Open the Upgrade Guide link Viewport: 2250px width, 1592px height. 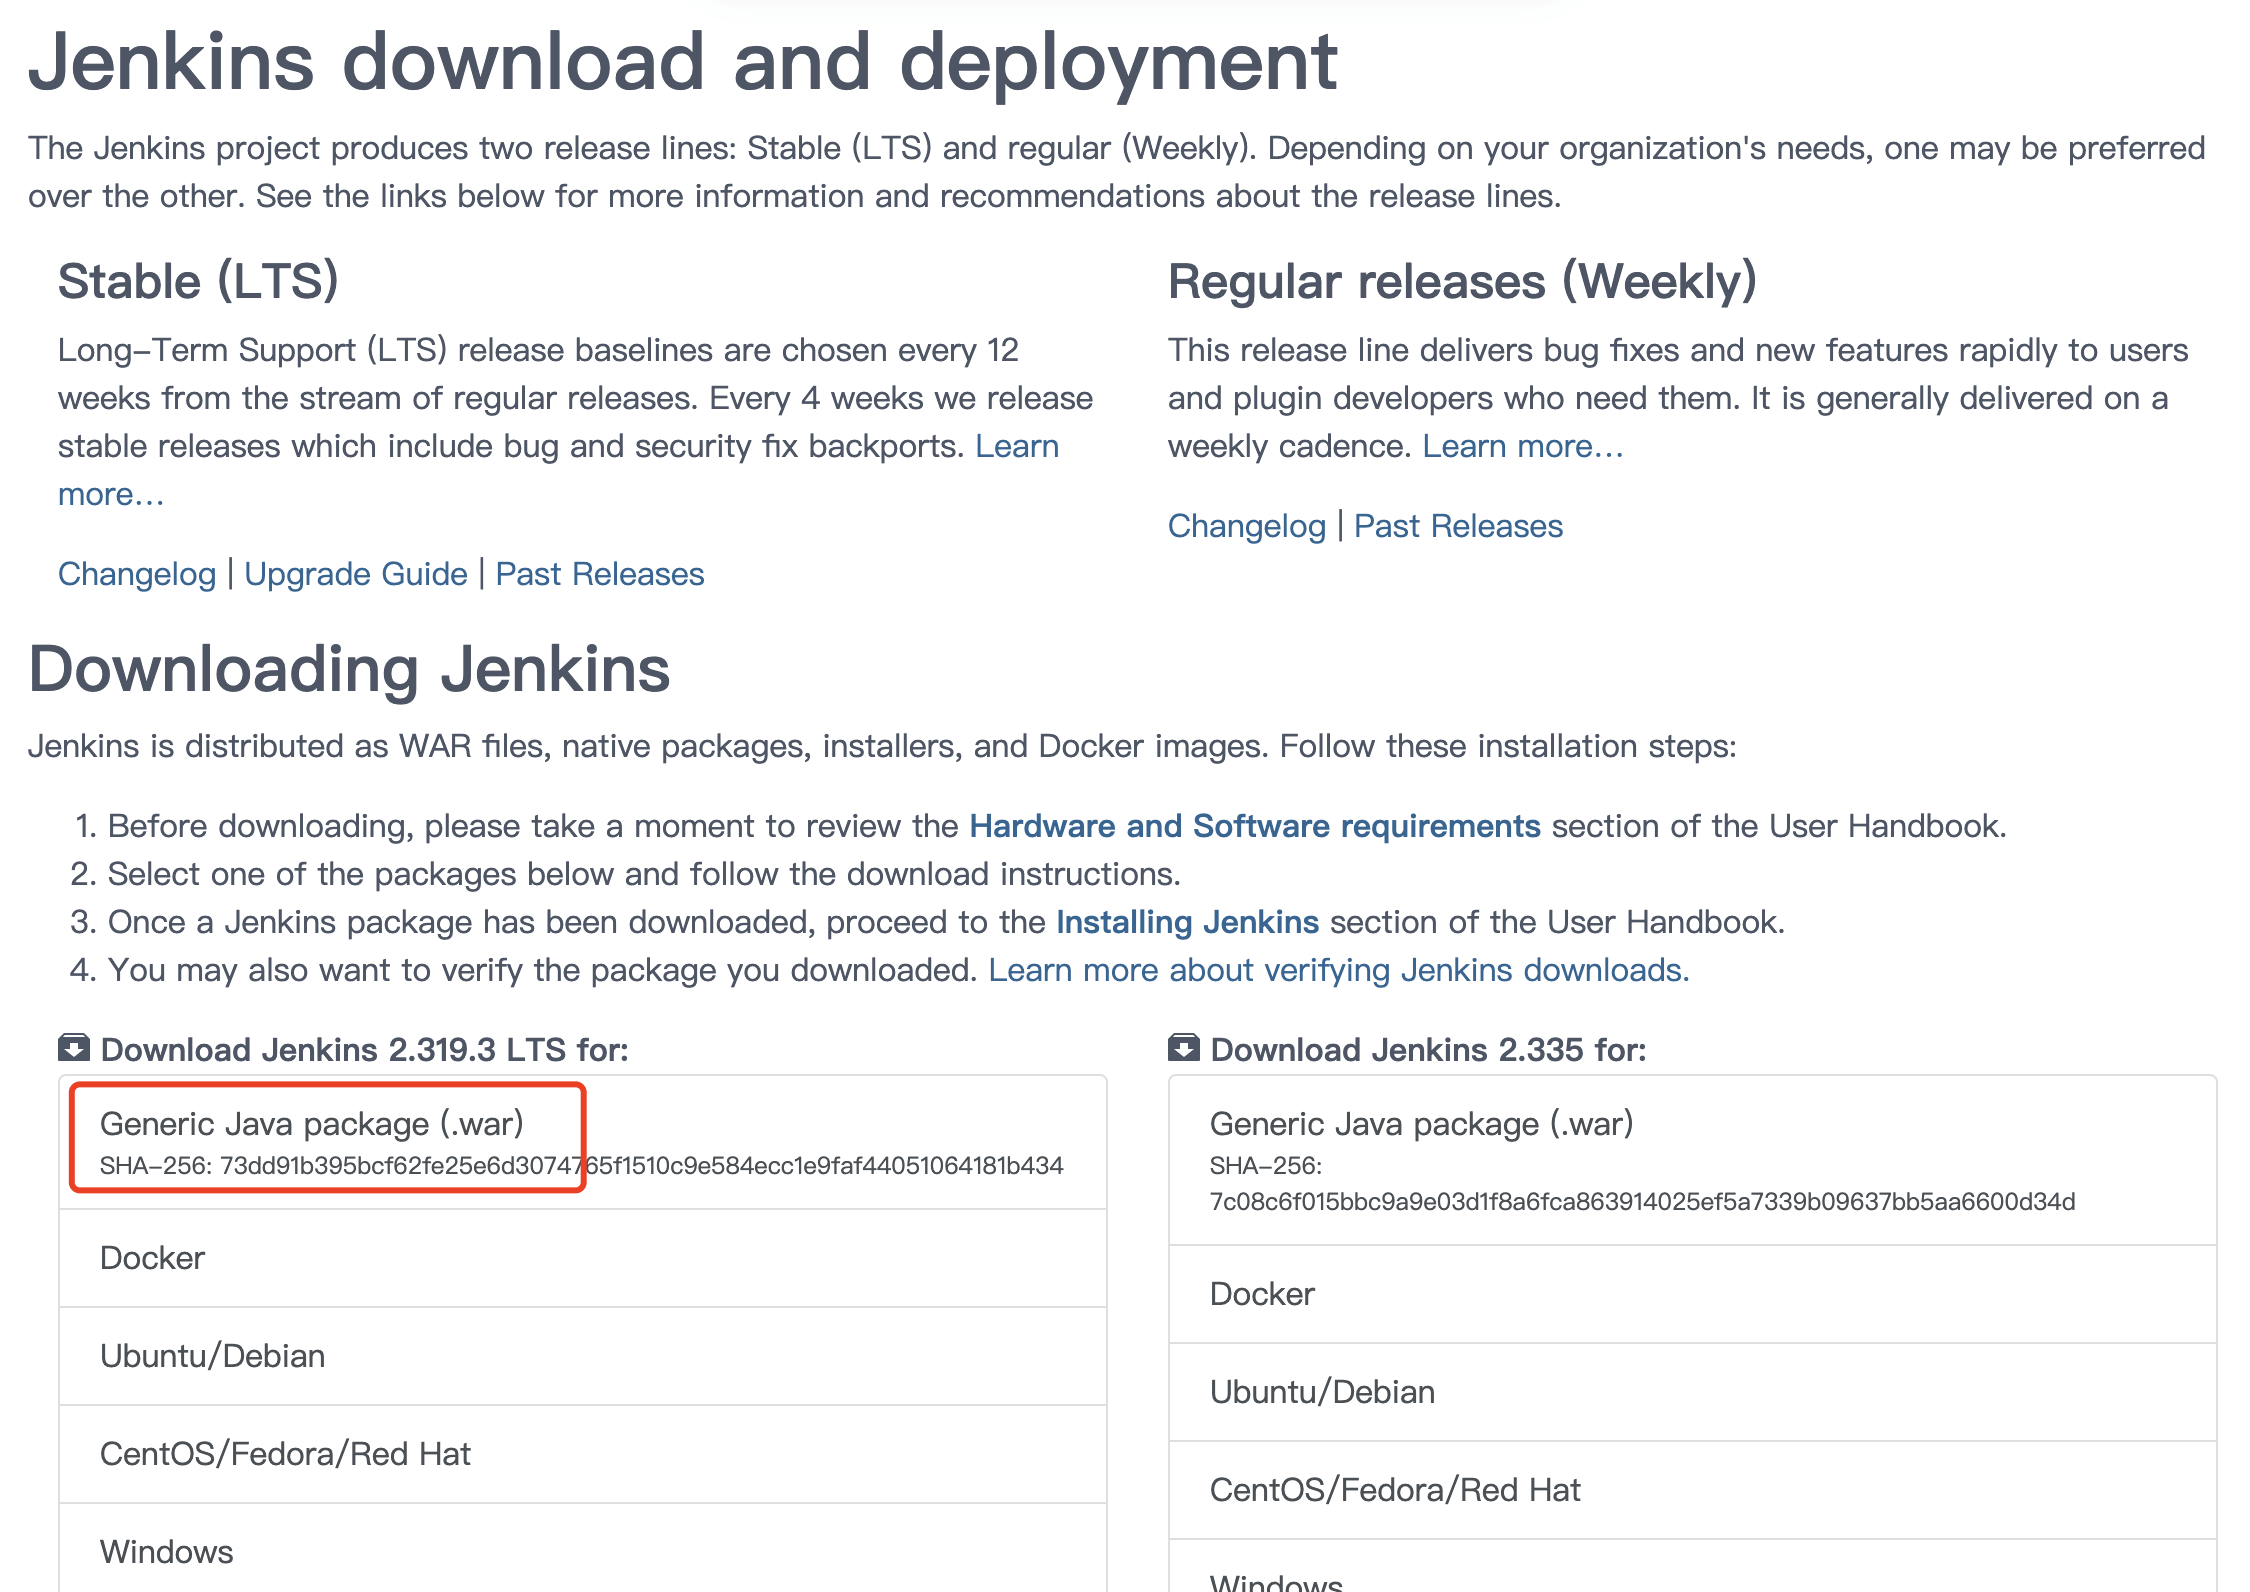pyautogui.click(x=356, y=574)
